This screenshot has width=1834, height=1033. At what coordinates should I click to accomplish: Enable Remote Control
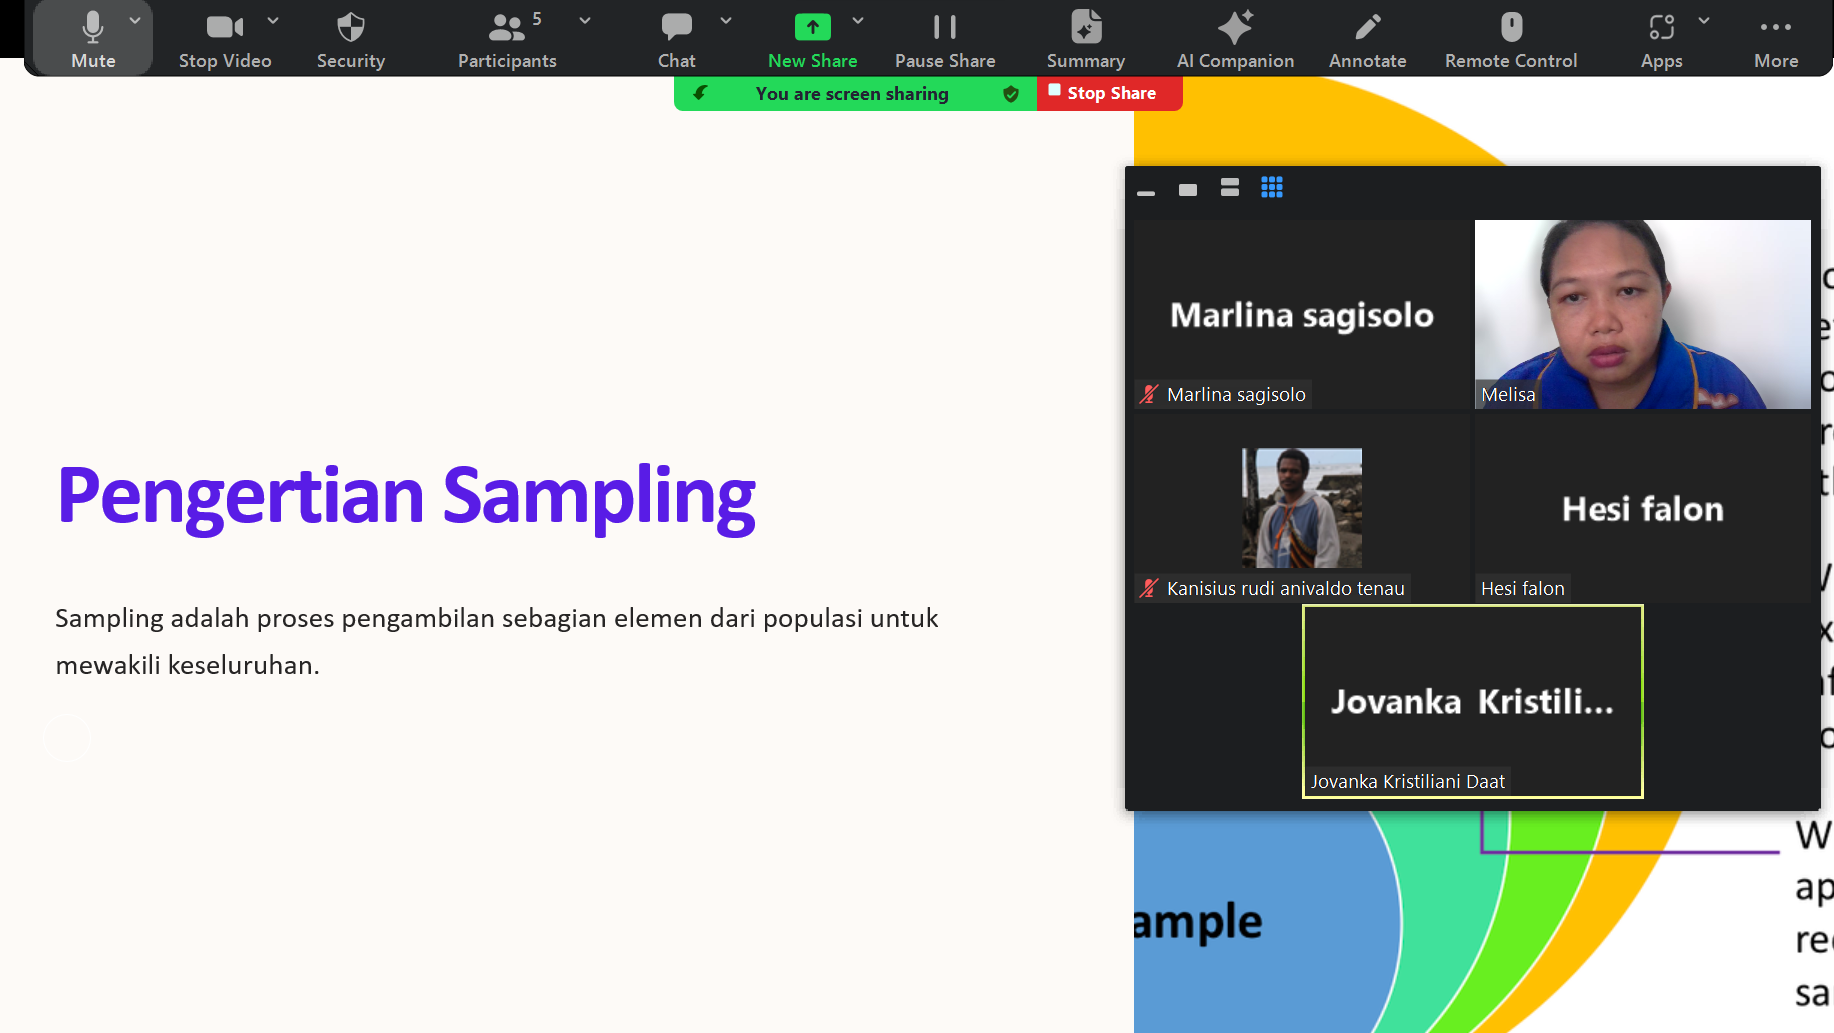click(x=1510, y=38)
